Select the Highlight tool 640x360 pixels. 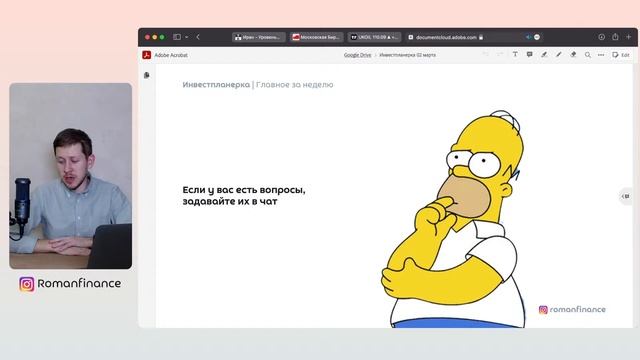pyautogui.click(x=544, y=54)
